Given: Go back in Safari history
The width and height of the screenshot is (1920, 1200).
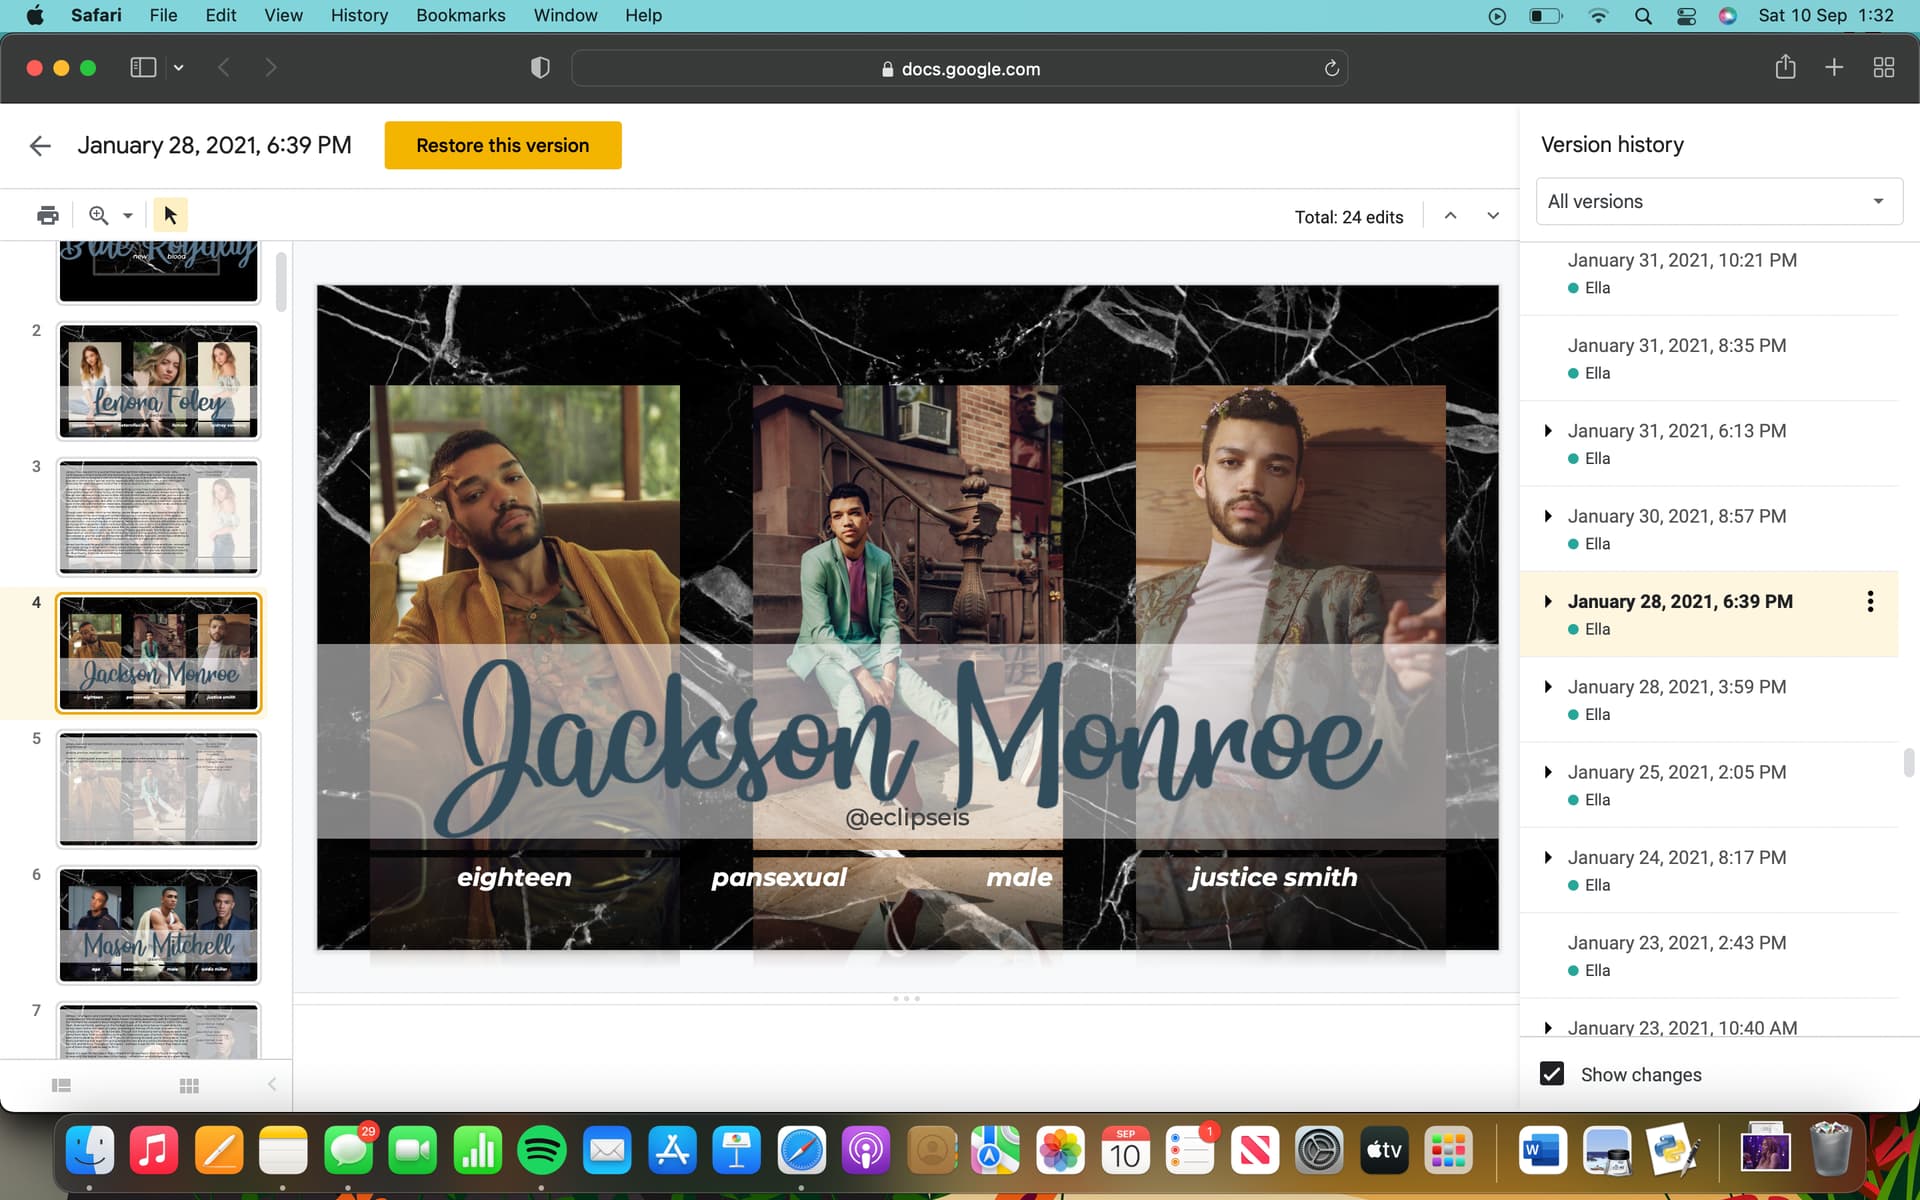Looking at the screenshot, I should click(x=224, y=68).
